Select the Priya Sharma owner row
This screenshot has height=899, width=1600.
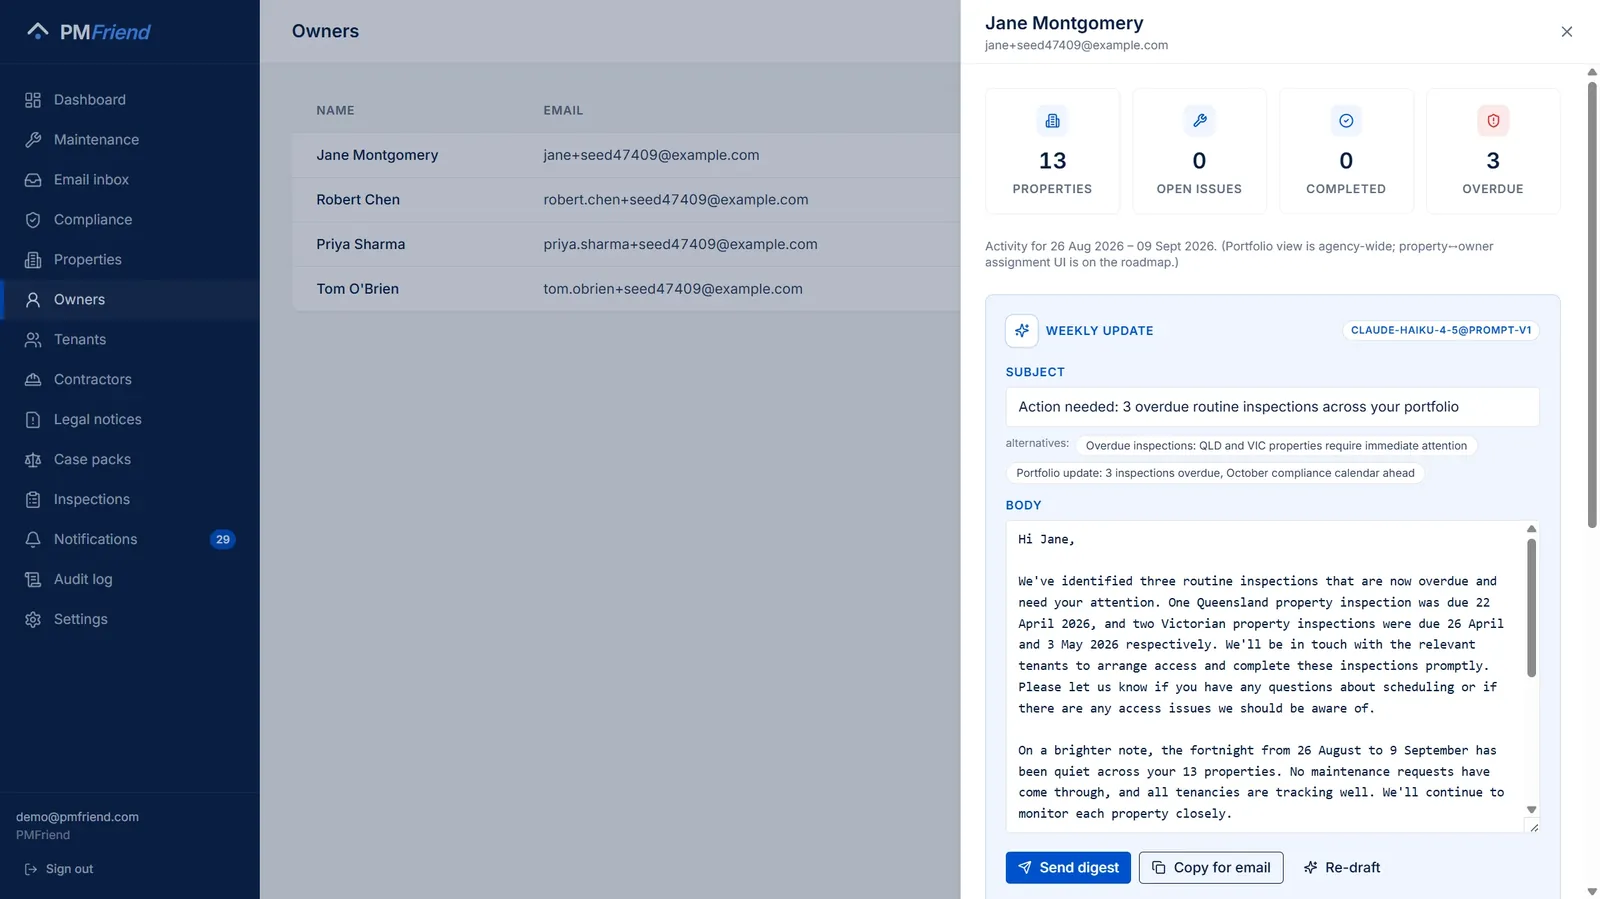626,244
